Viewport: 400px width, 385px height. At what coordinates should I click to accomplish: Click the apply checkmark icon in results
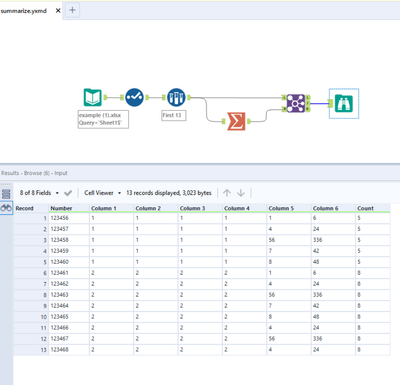[68, 193]
